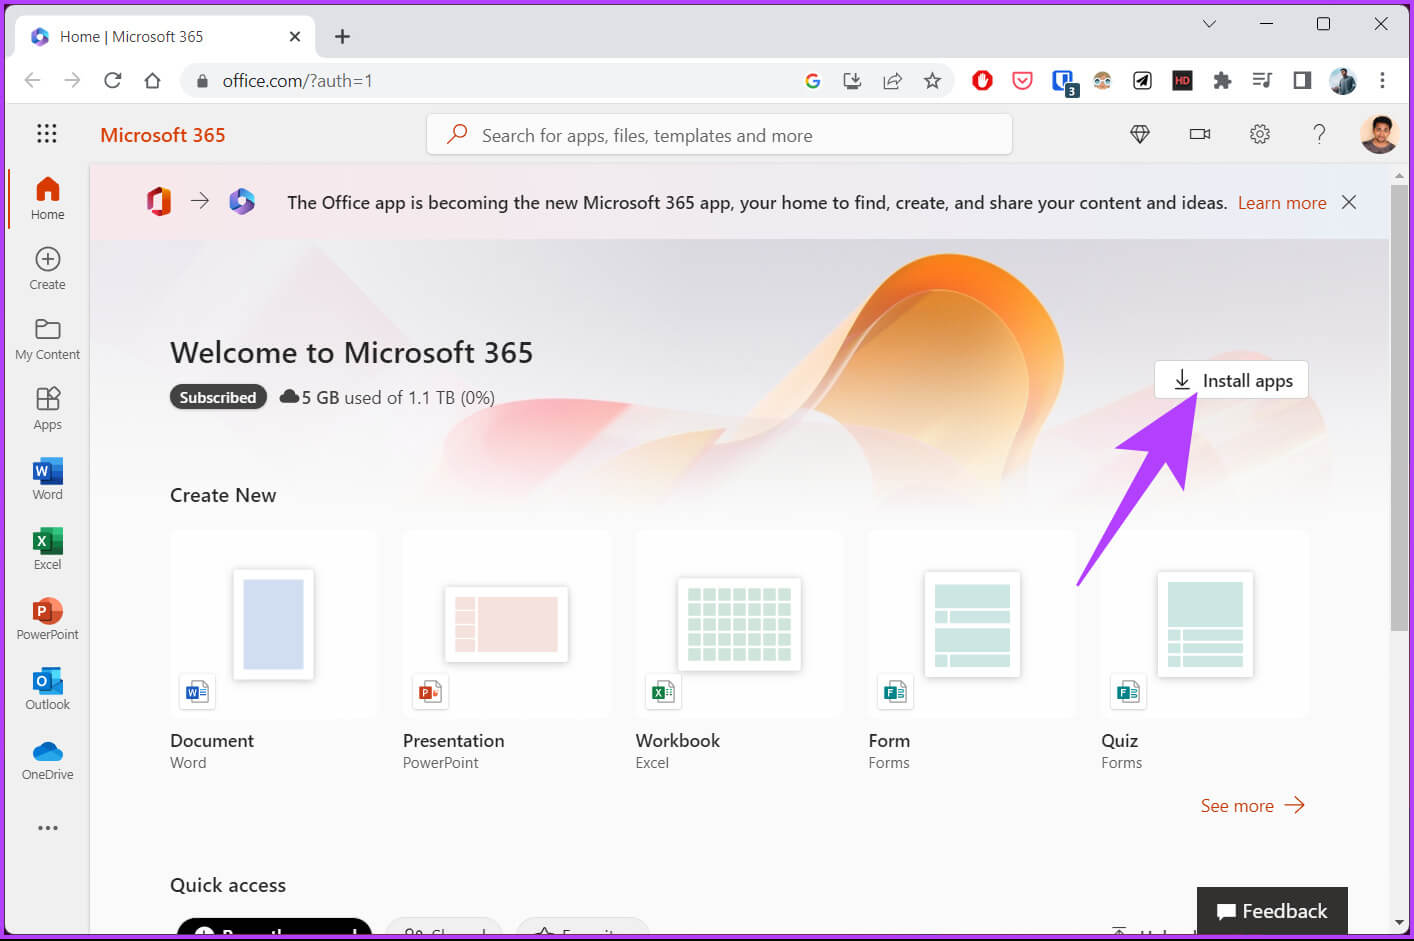This screenshot has height=941, width=1414.
Task: Open the media control playlist icon
Action: (x=1262, y=81)
